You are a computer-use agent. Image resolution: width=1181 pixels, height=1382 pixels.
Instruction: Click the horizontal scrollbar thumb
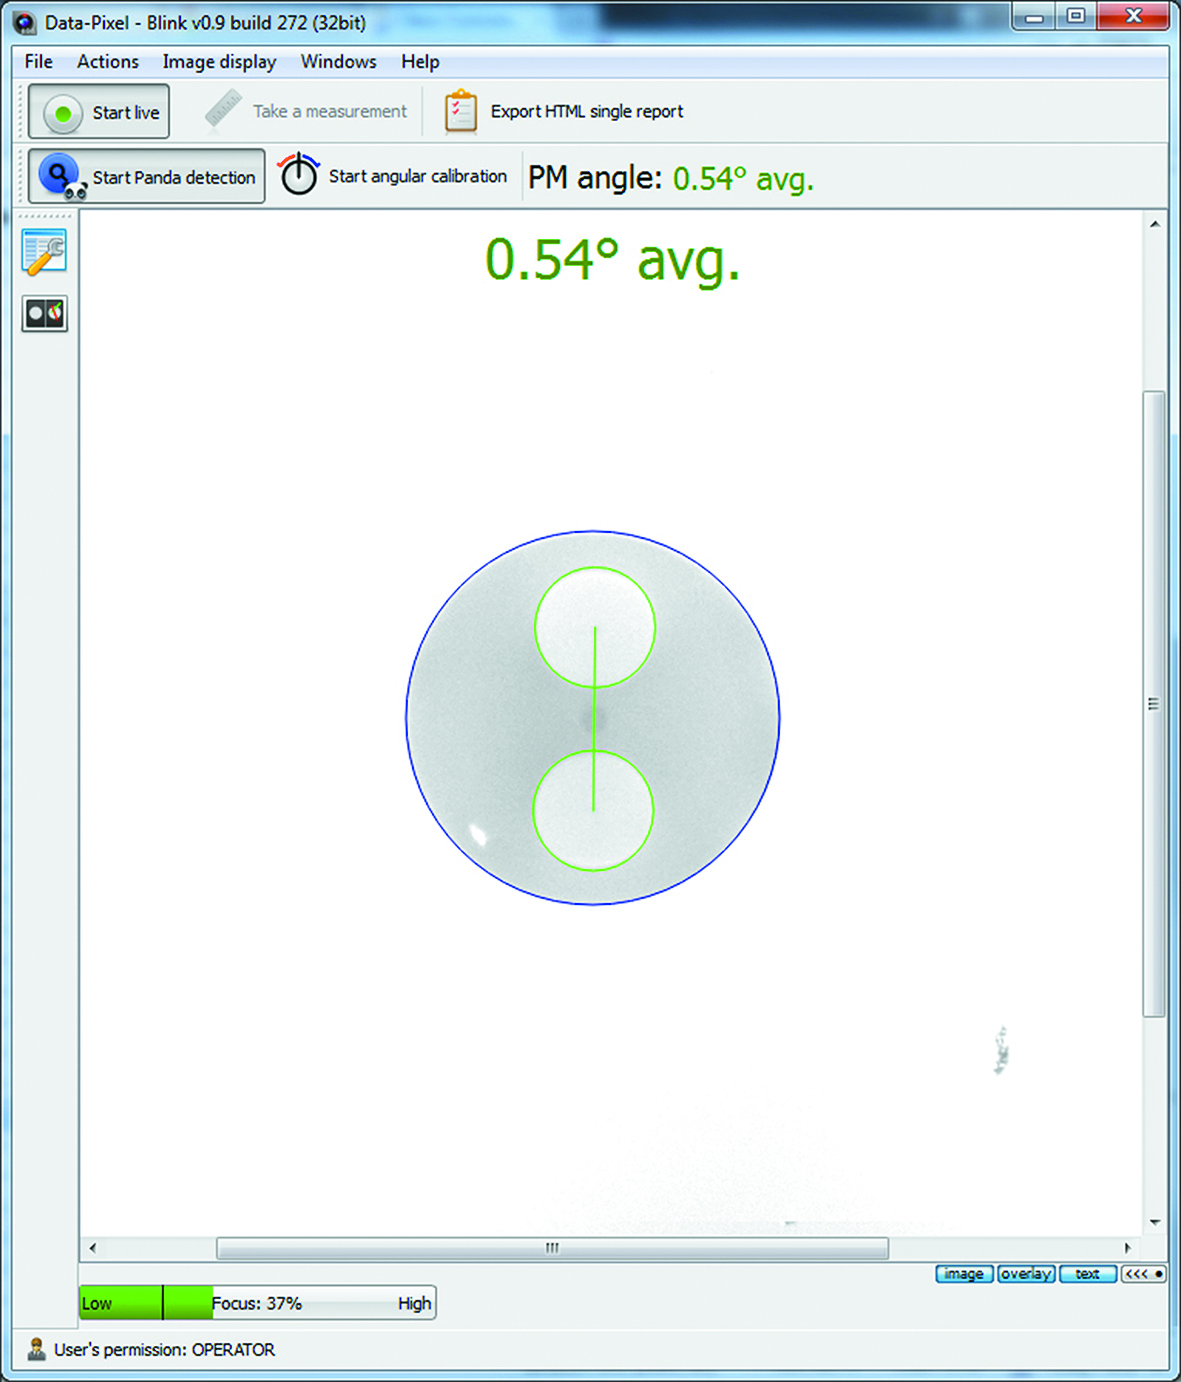click(552, 1248)
